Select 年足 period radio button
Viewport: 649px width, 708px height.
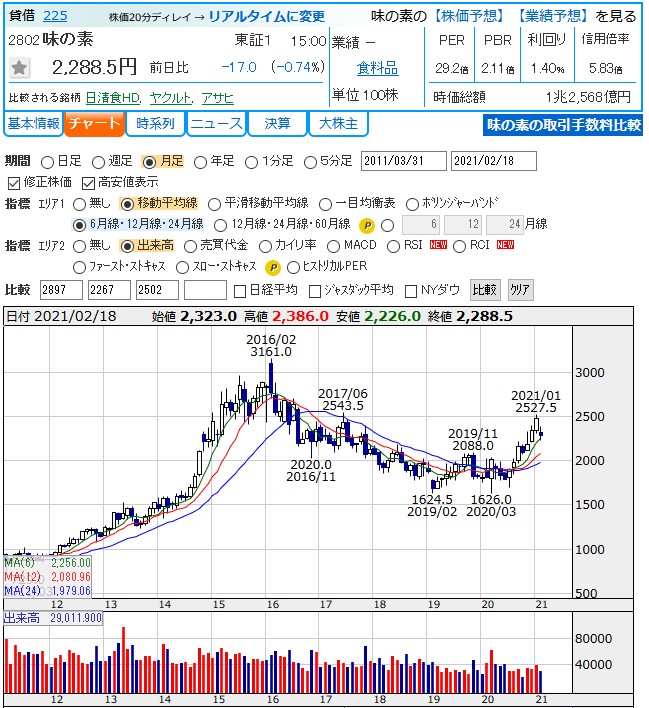[x=200, y=162]
